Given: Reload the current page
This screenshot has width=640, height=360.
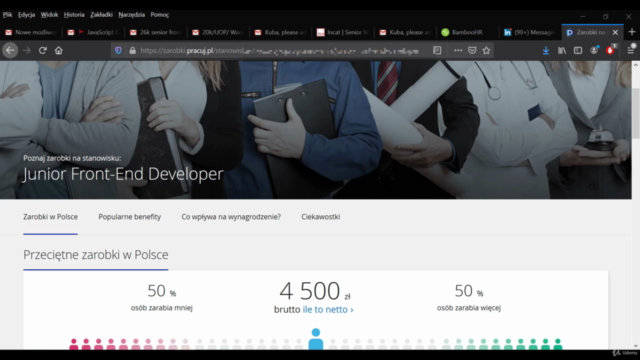Looking at the screenshot, I should click(x=42, y=51).
